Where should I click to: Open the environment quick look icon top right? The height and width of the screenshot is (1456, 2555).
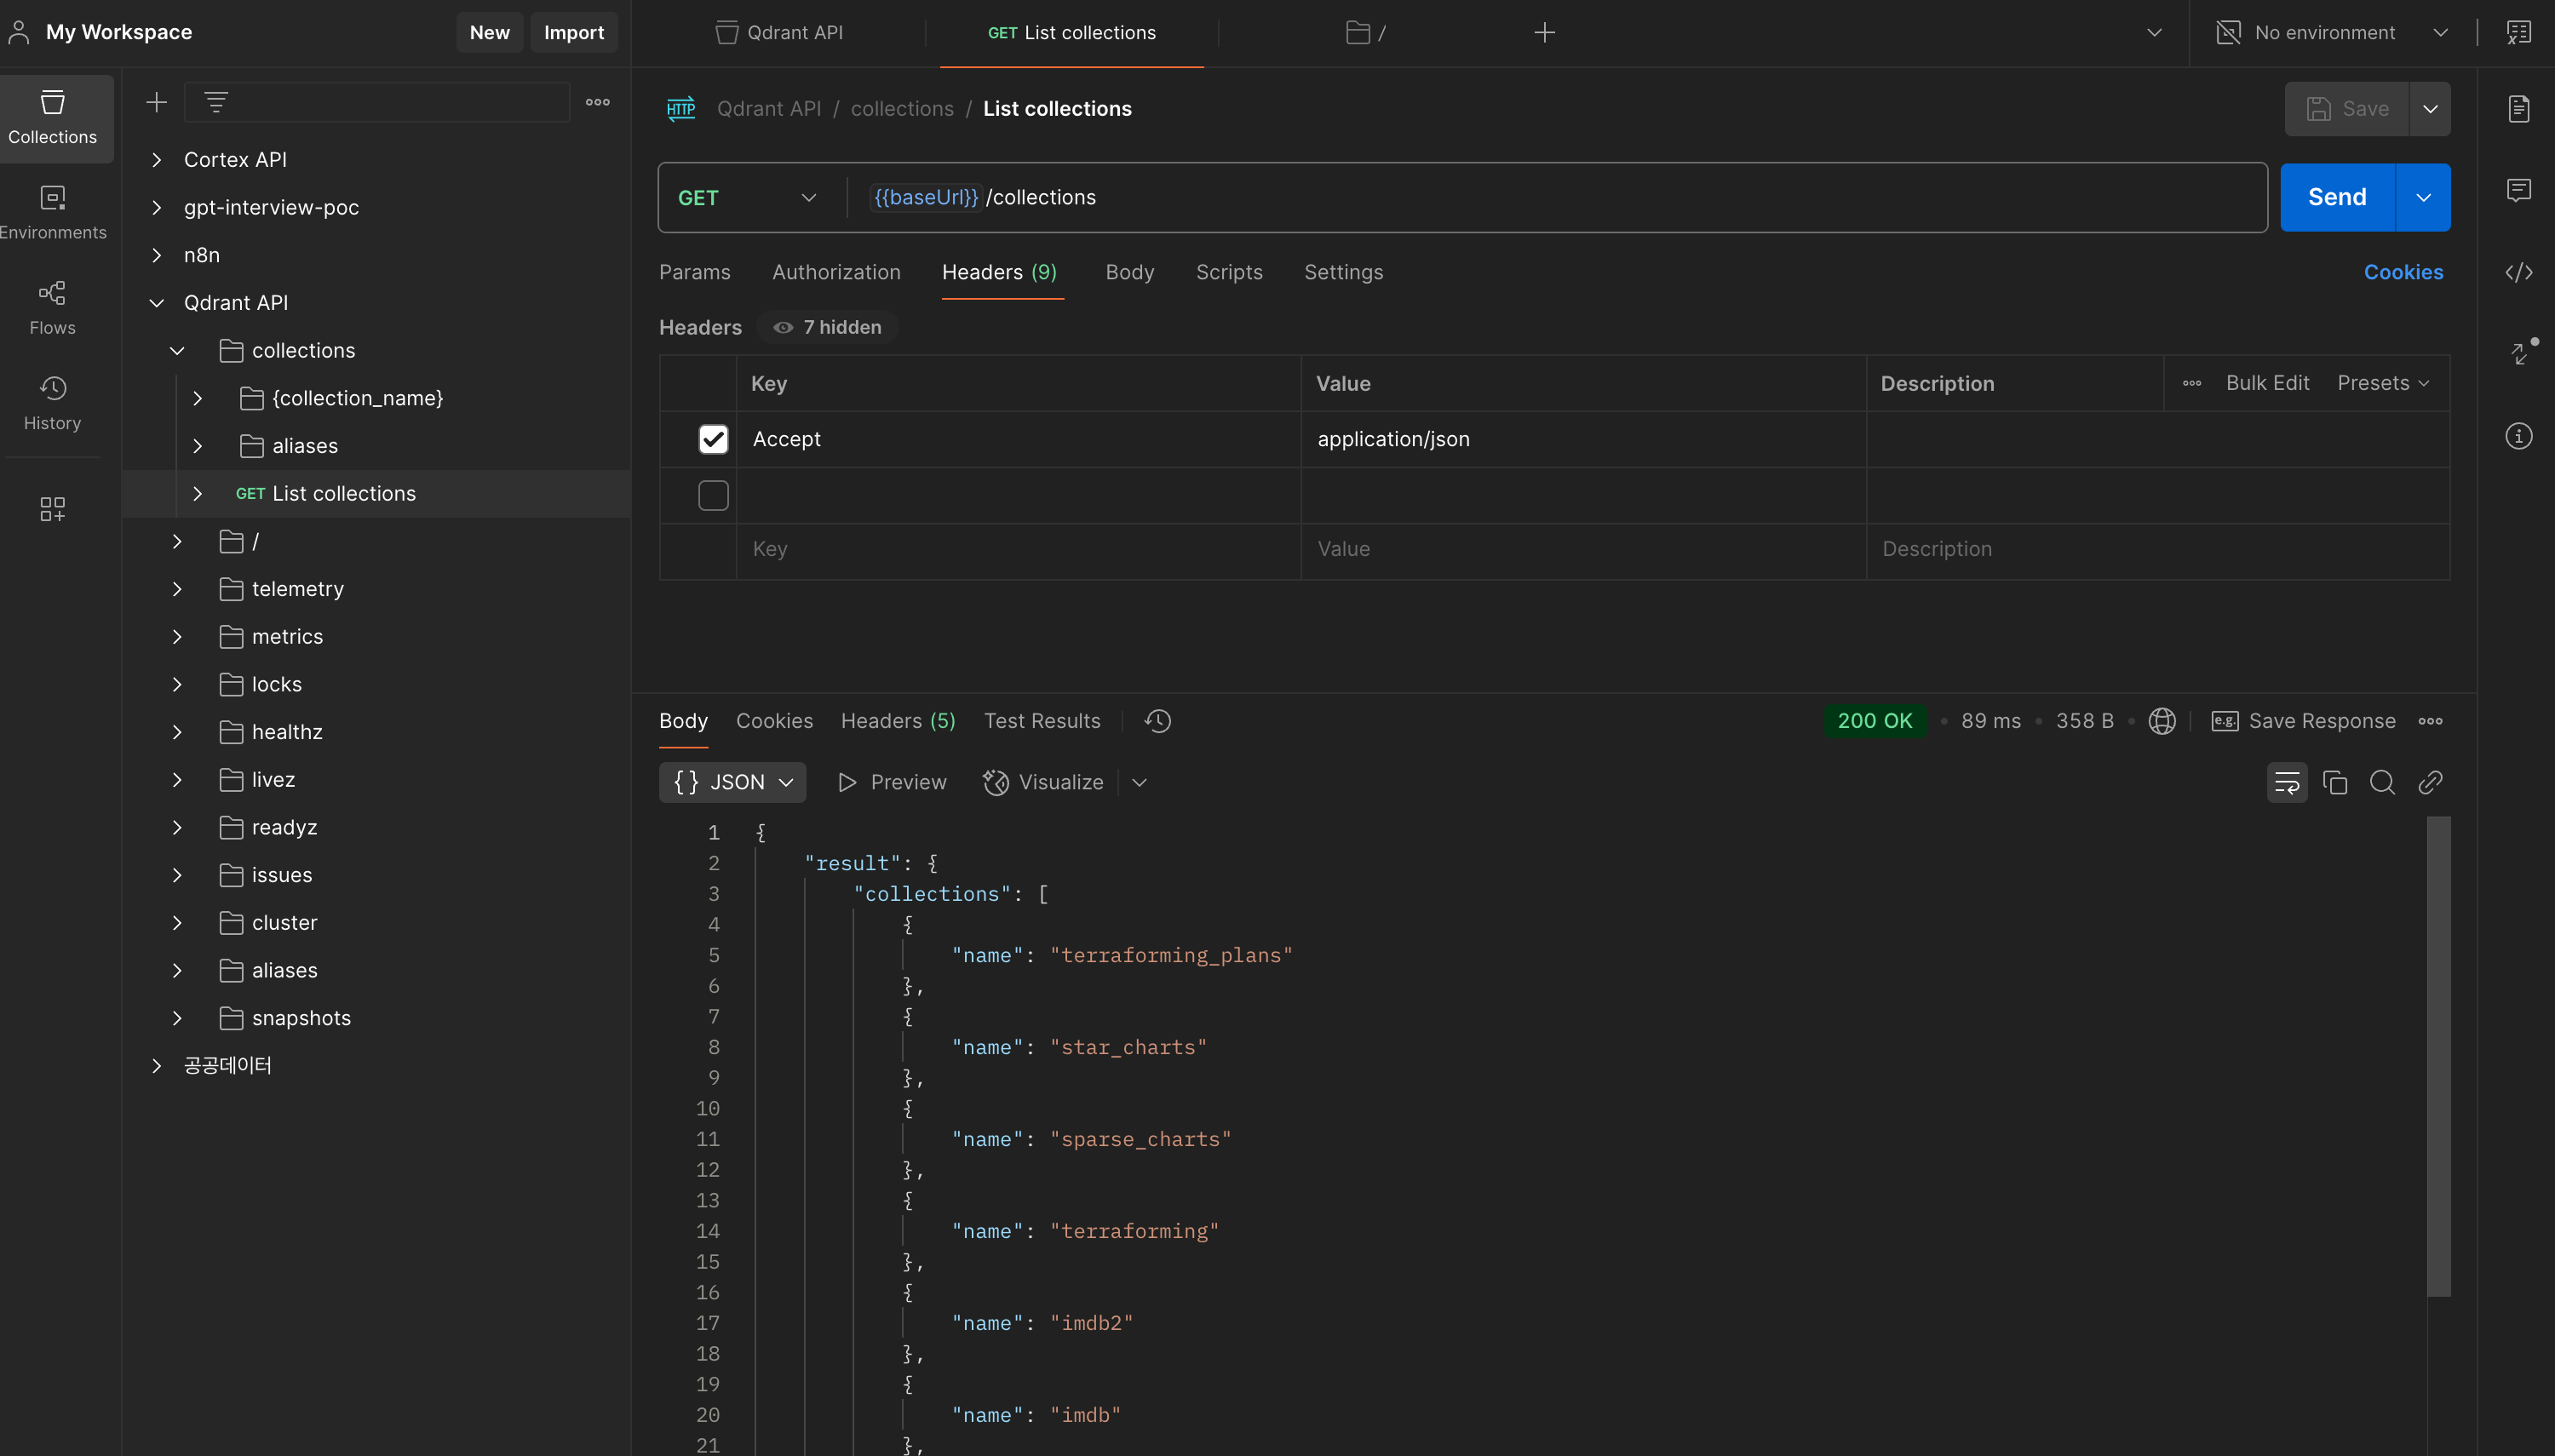2519,33
